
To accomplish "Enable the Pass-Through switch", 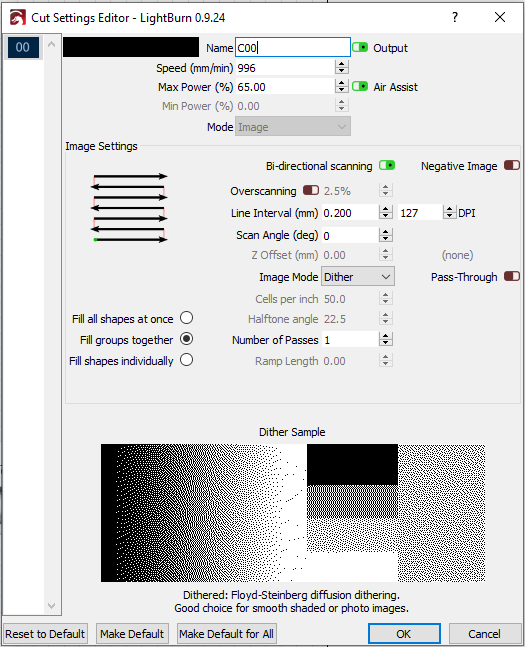I will click(x=512, y=276).
